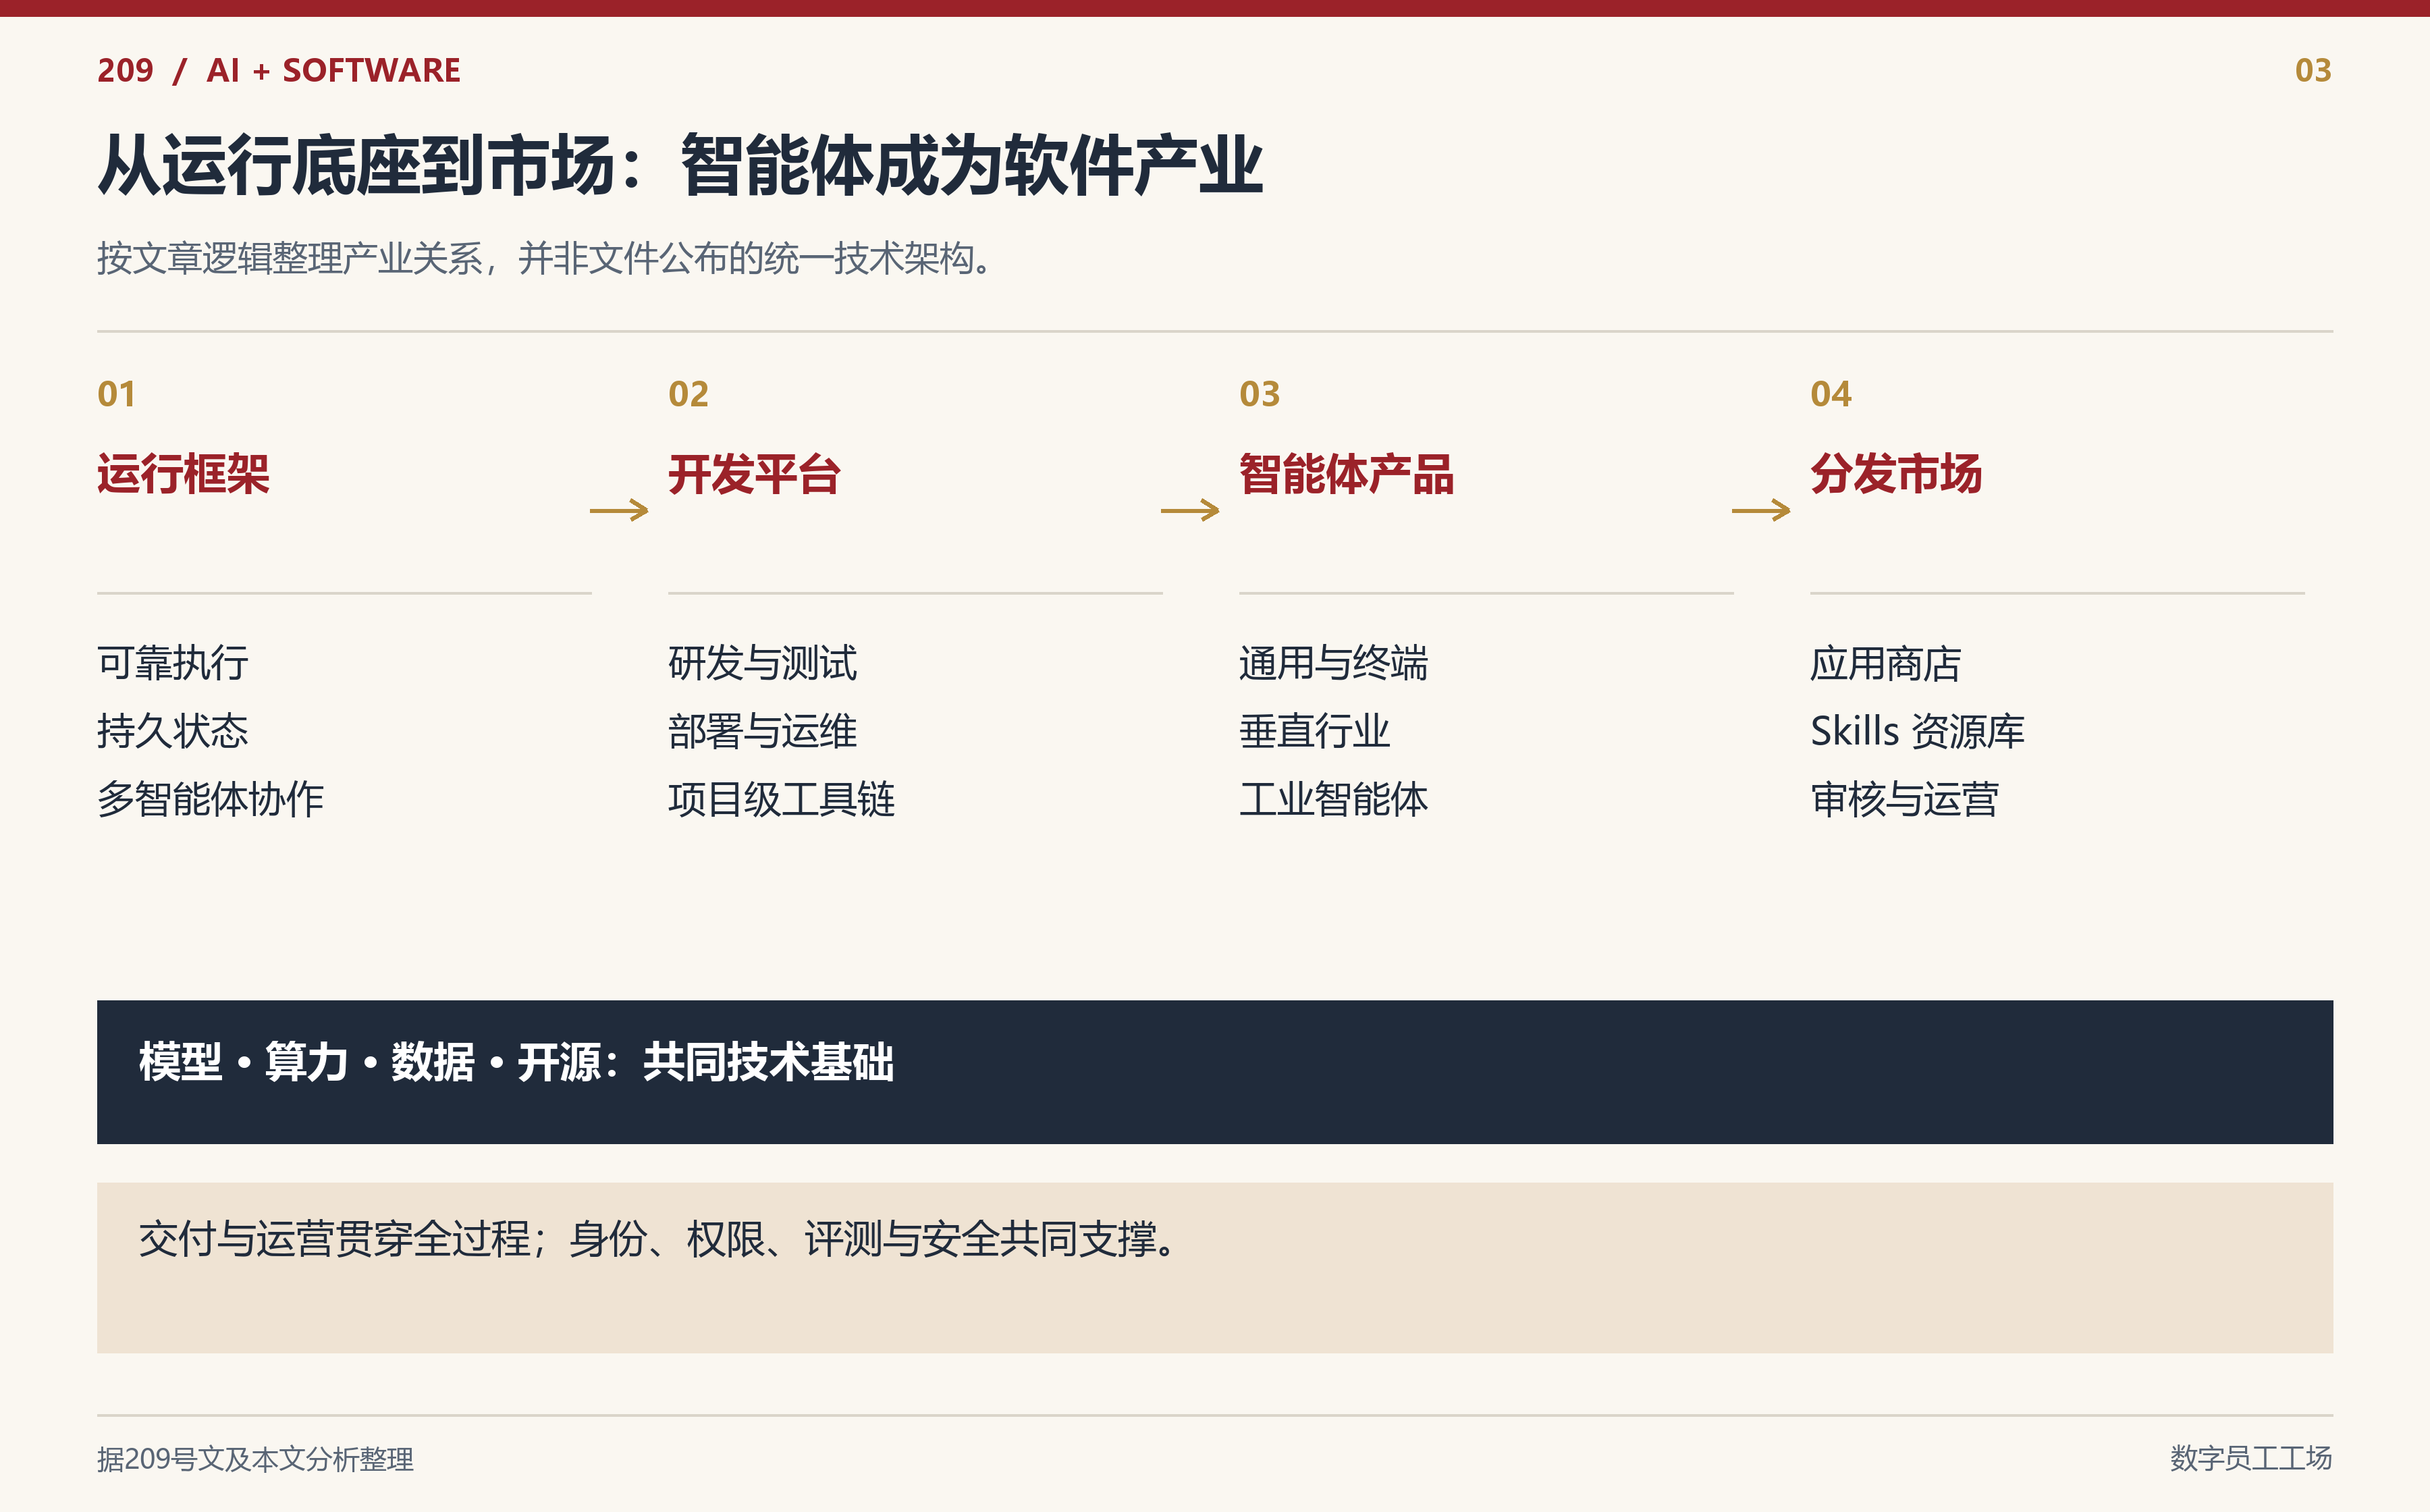Click the item '审核与运营'

tap(1905, 800)
